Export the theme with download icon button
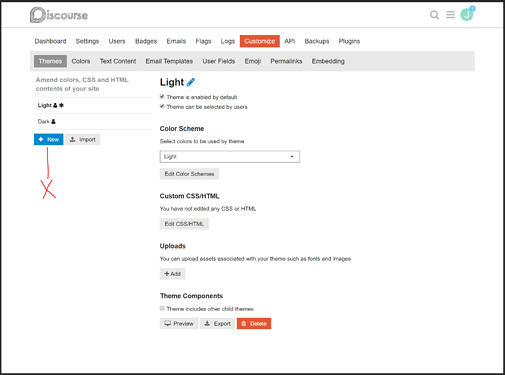Image resolution: width=505 pixels, height=375 pixels. click(217, 324)
